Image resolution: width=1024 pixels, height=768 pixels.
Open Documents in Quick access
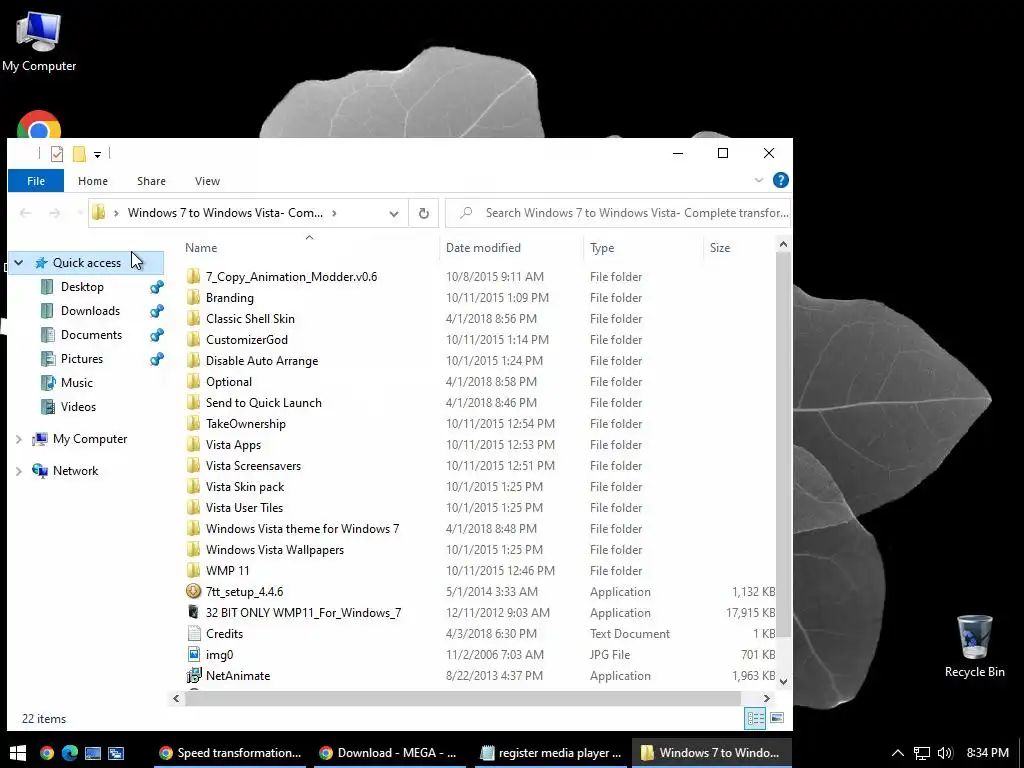(91, 334)
